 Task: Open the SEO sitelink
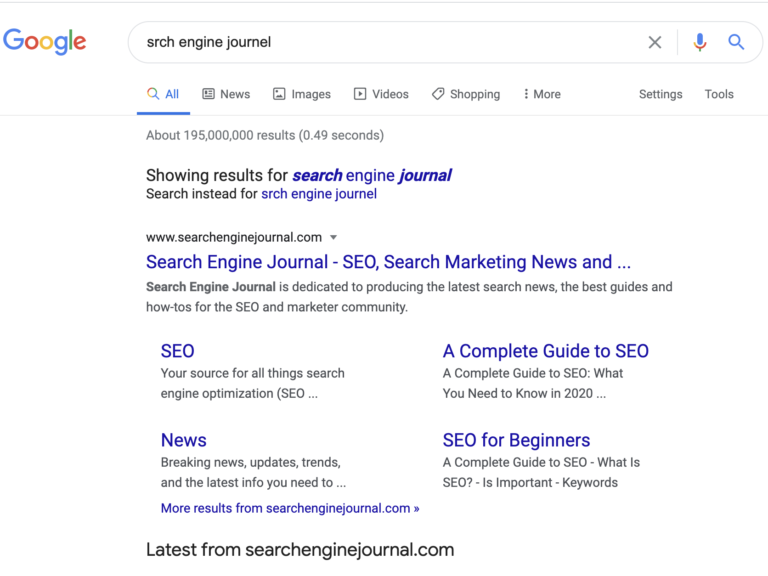coord(178,351)
